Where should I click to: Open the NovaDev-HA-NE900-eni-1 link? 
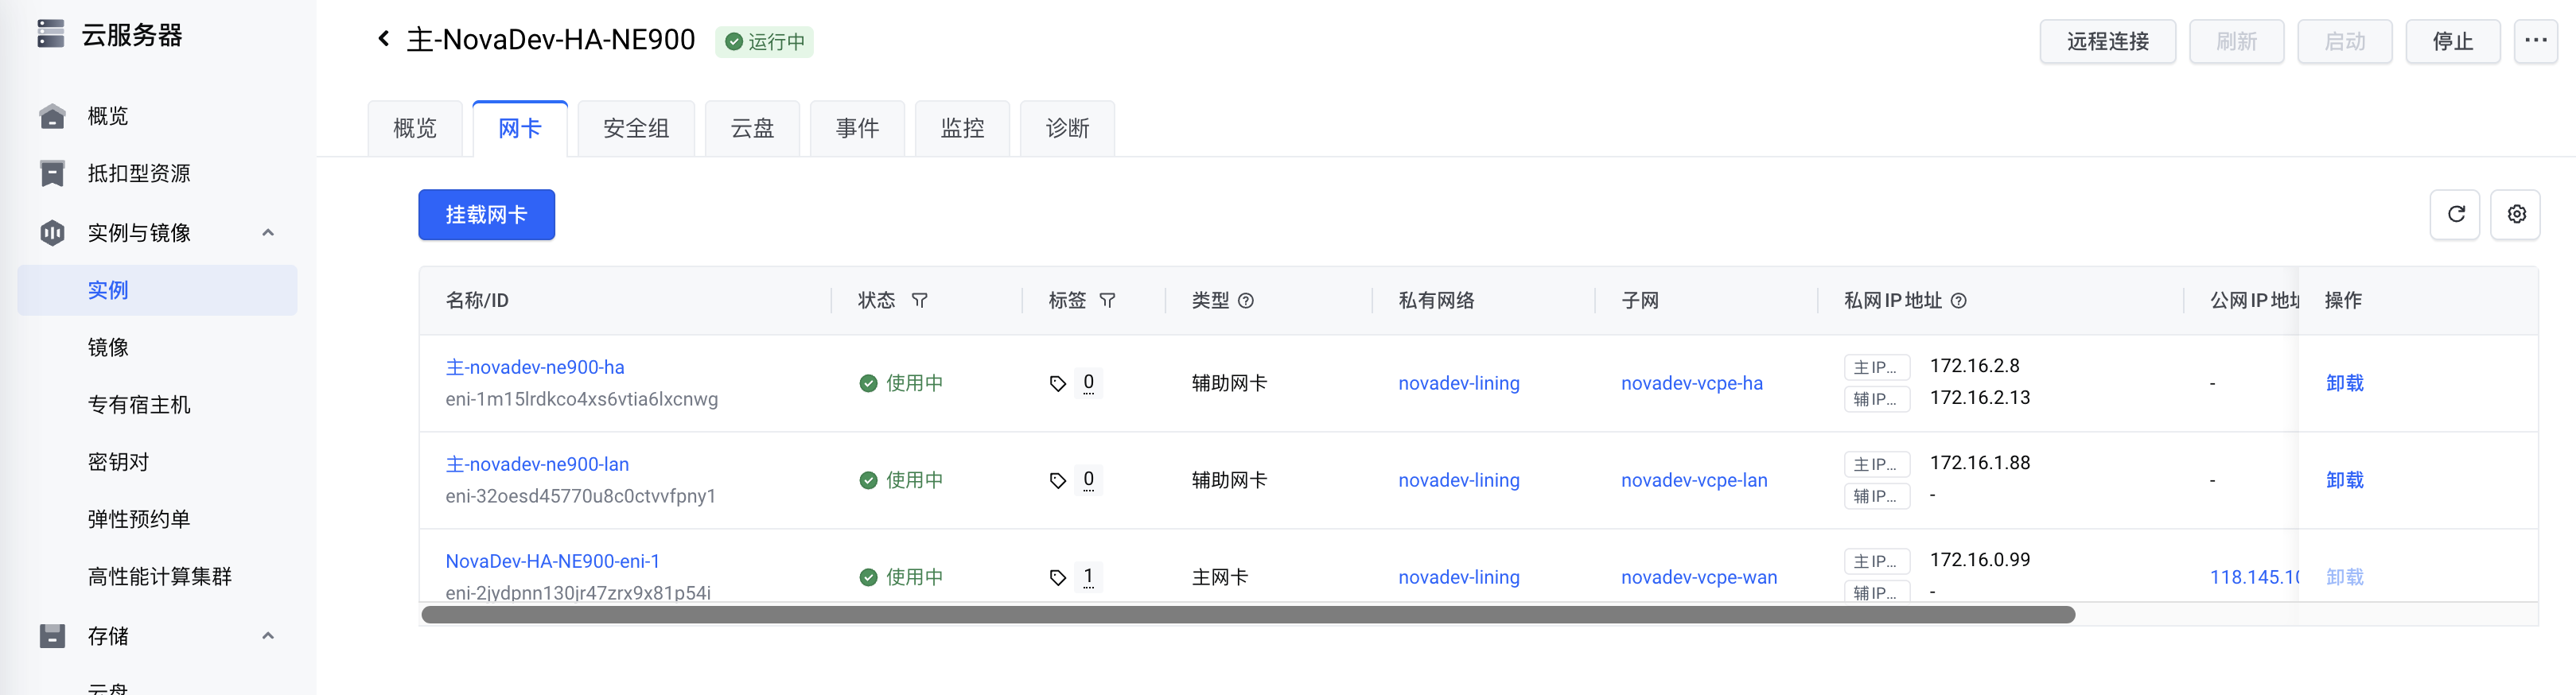click(x=552, y=561)
